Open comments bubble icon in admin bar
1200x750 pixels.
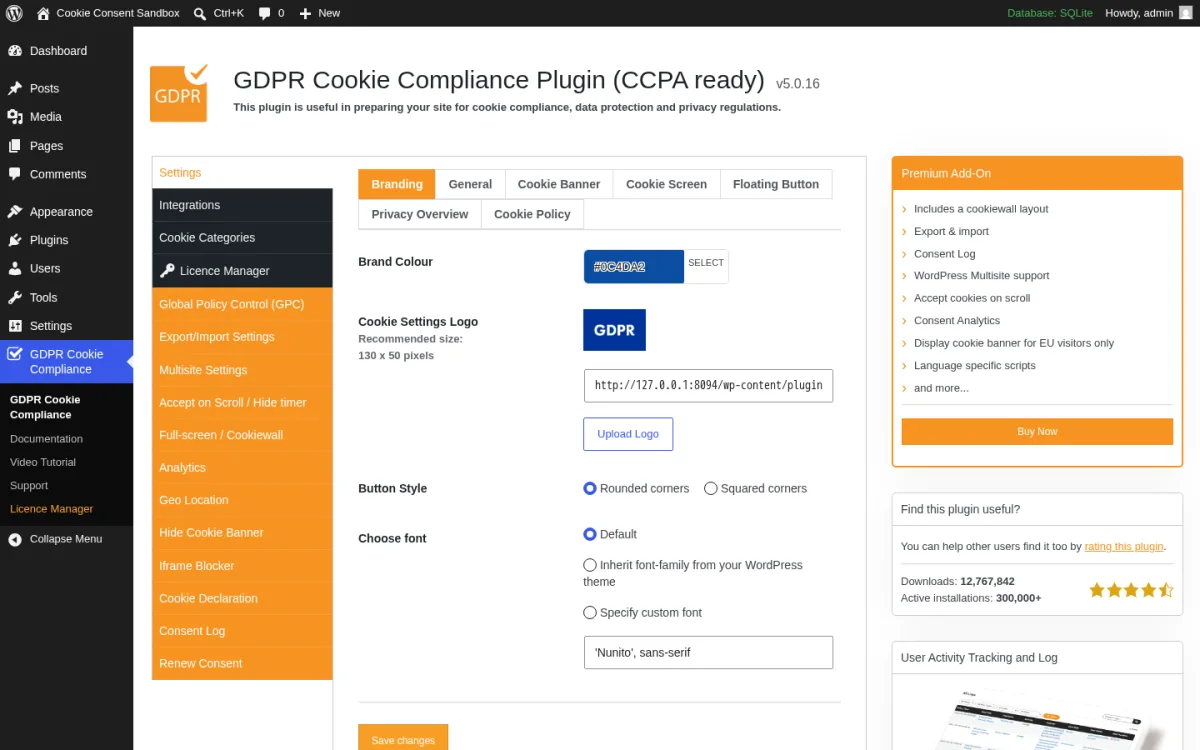click(264, 13)
